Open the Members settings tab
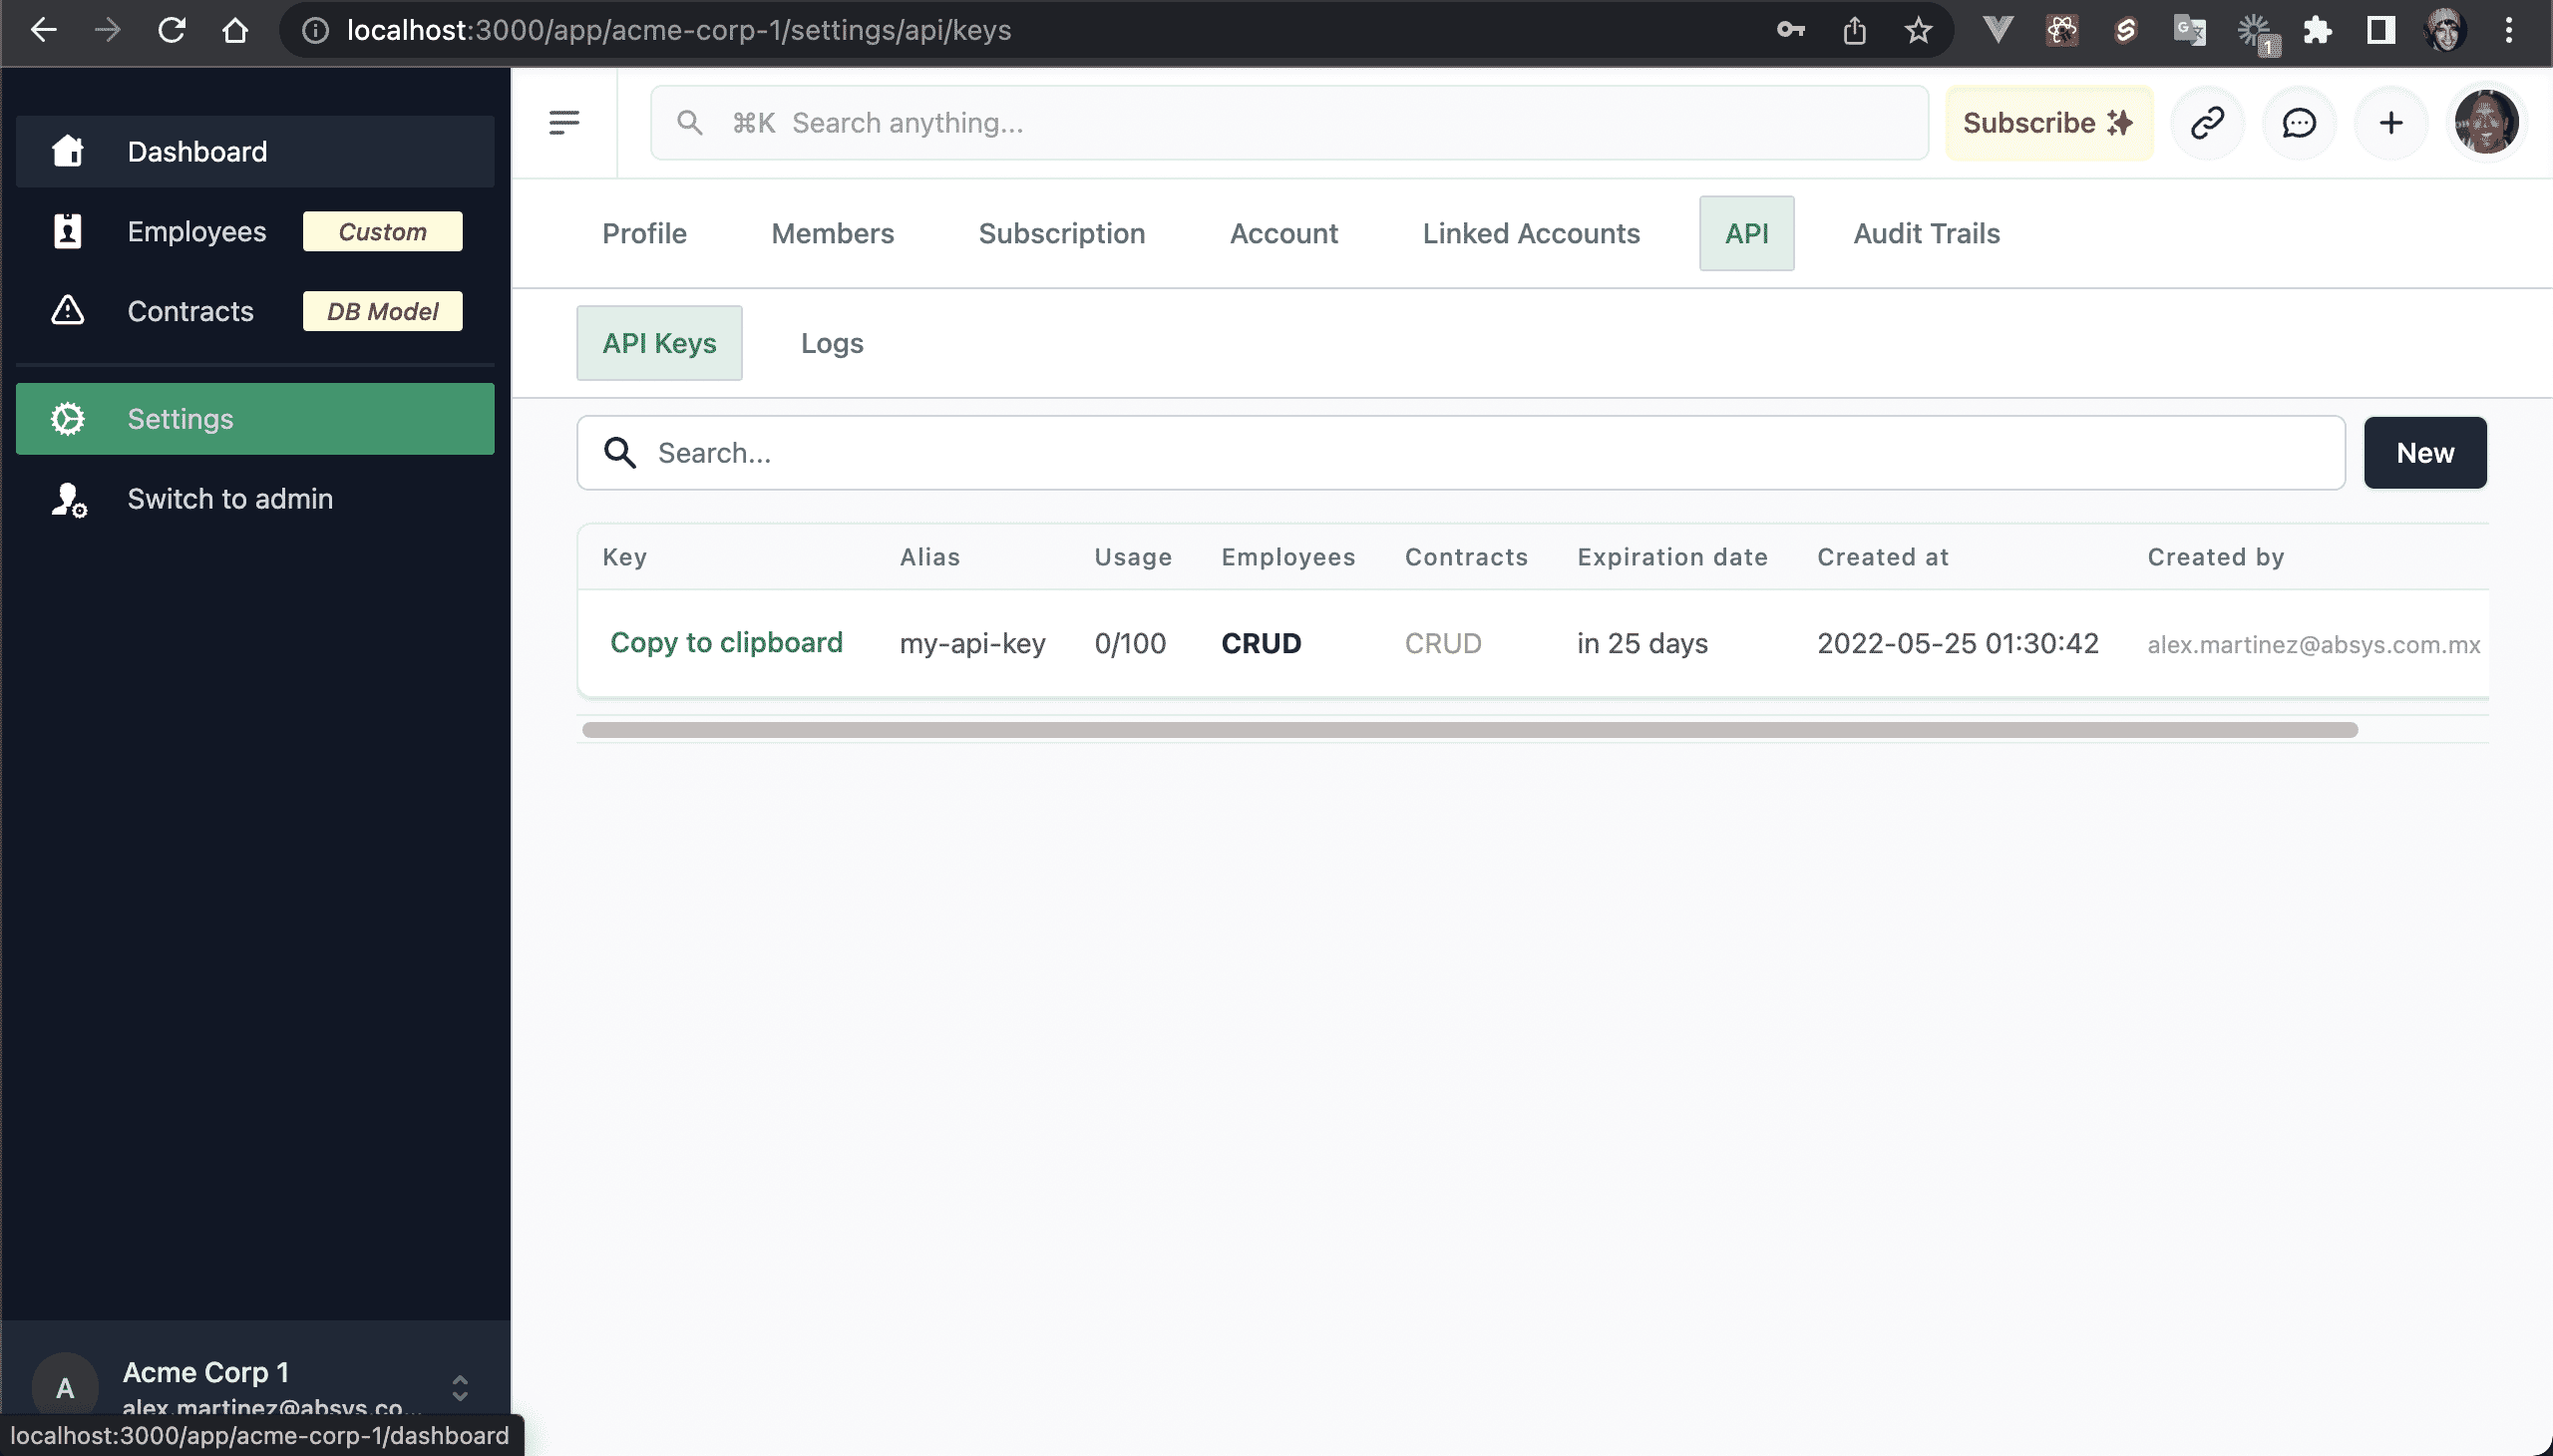This screenshot has height=1456, width=2553. [x=832, y=233]
